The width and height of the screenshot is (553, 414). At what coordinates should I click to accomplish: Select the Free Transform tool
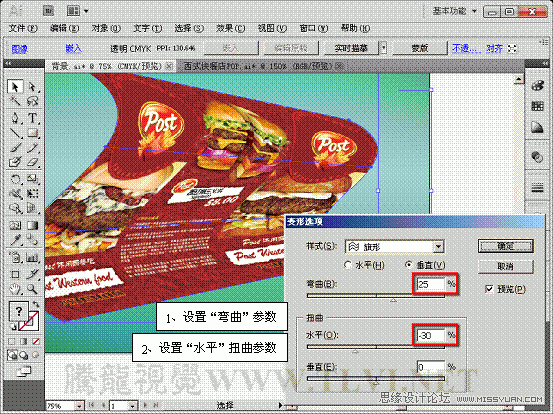click(32, 194)
